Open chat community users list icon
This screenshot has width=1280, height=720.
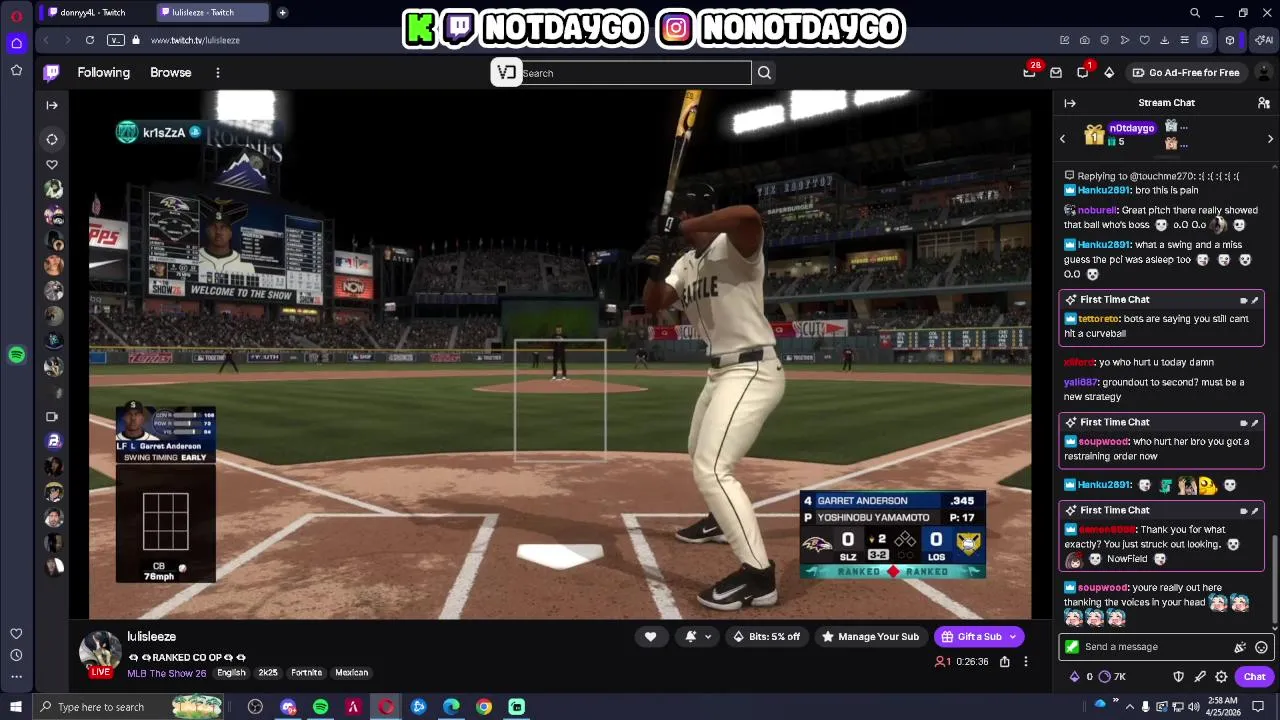click(1264, 103)
